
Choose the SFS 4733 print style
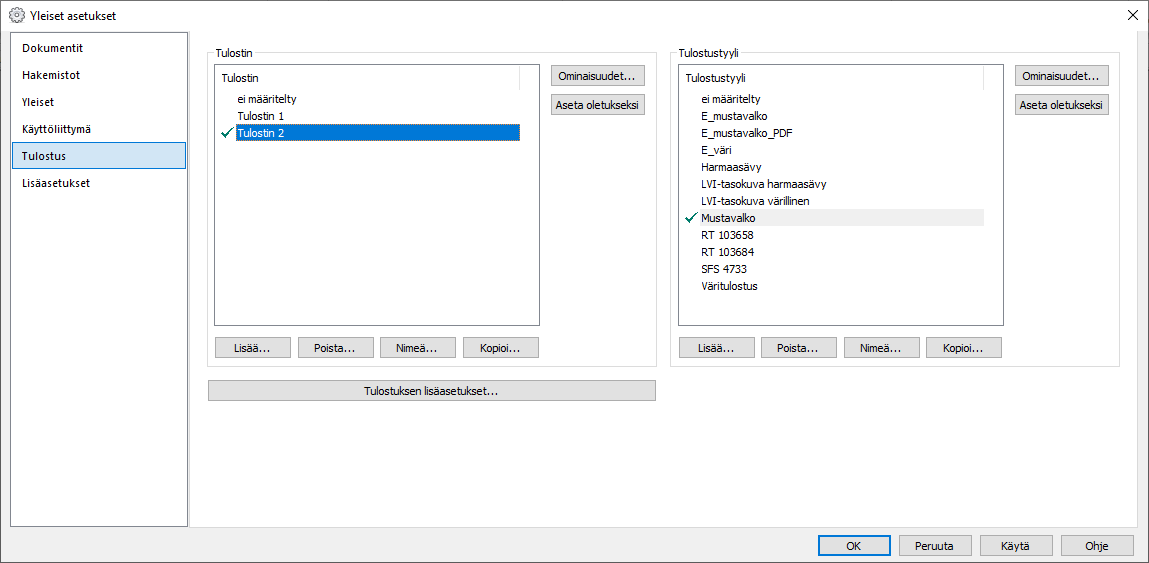[724, 269]
